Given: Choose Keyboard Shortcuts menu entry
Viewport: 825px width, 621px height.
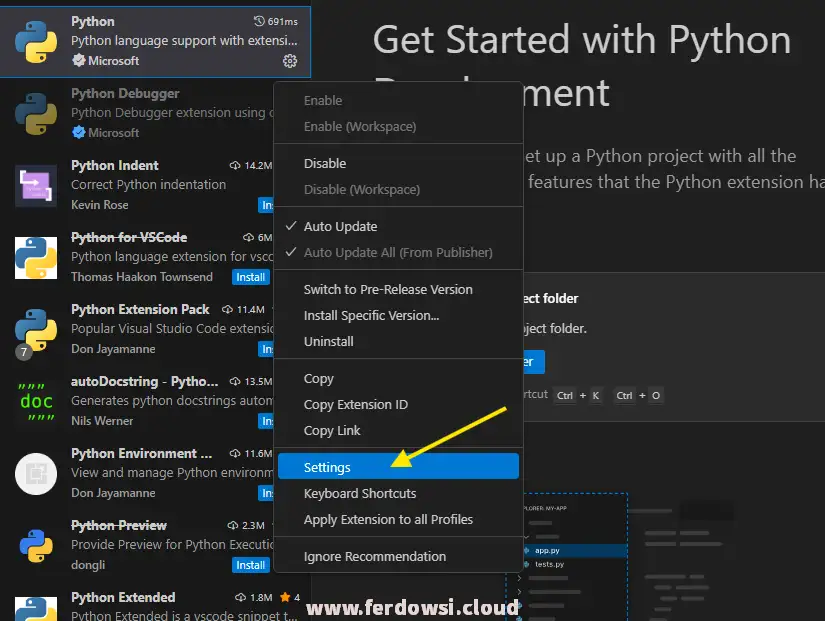Looking at the screenshot, I should [398, 493].
